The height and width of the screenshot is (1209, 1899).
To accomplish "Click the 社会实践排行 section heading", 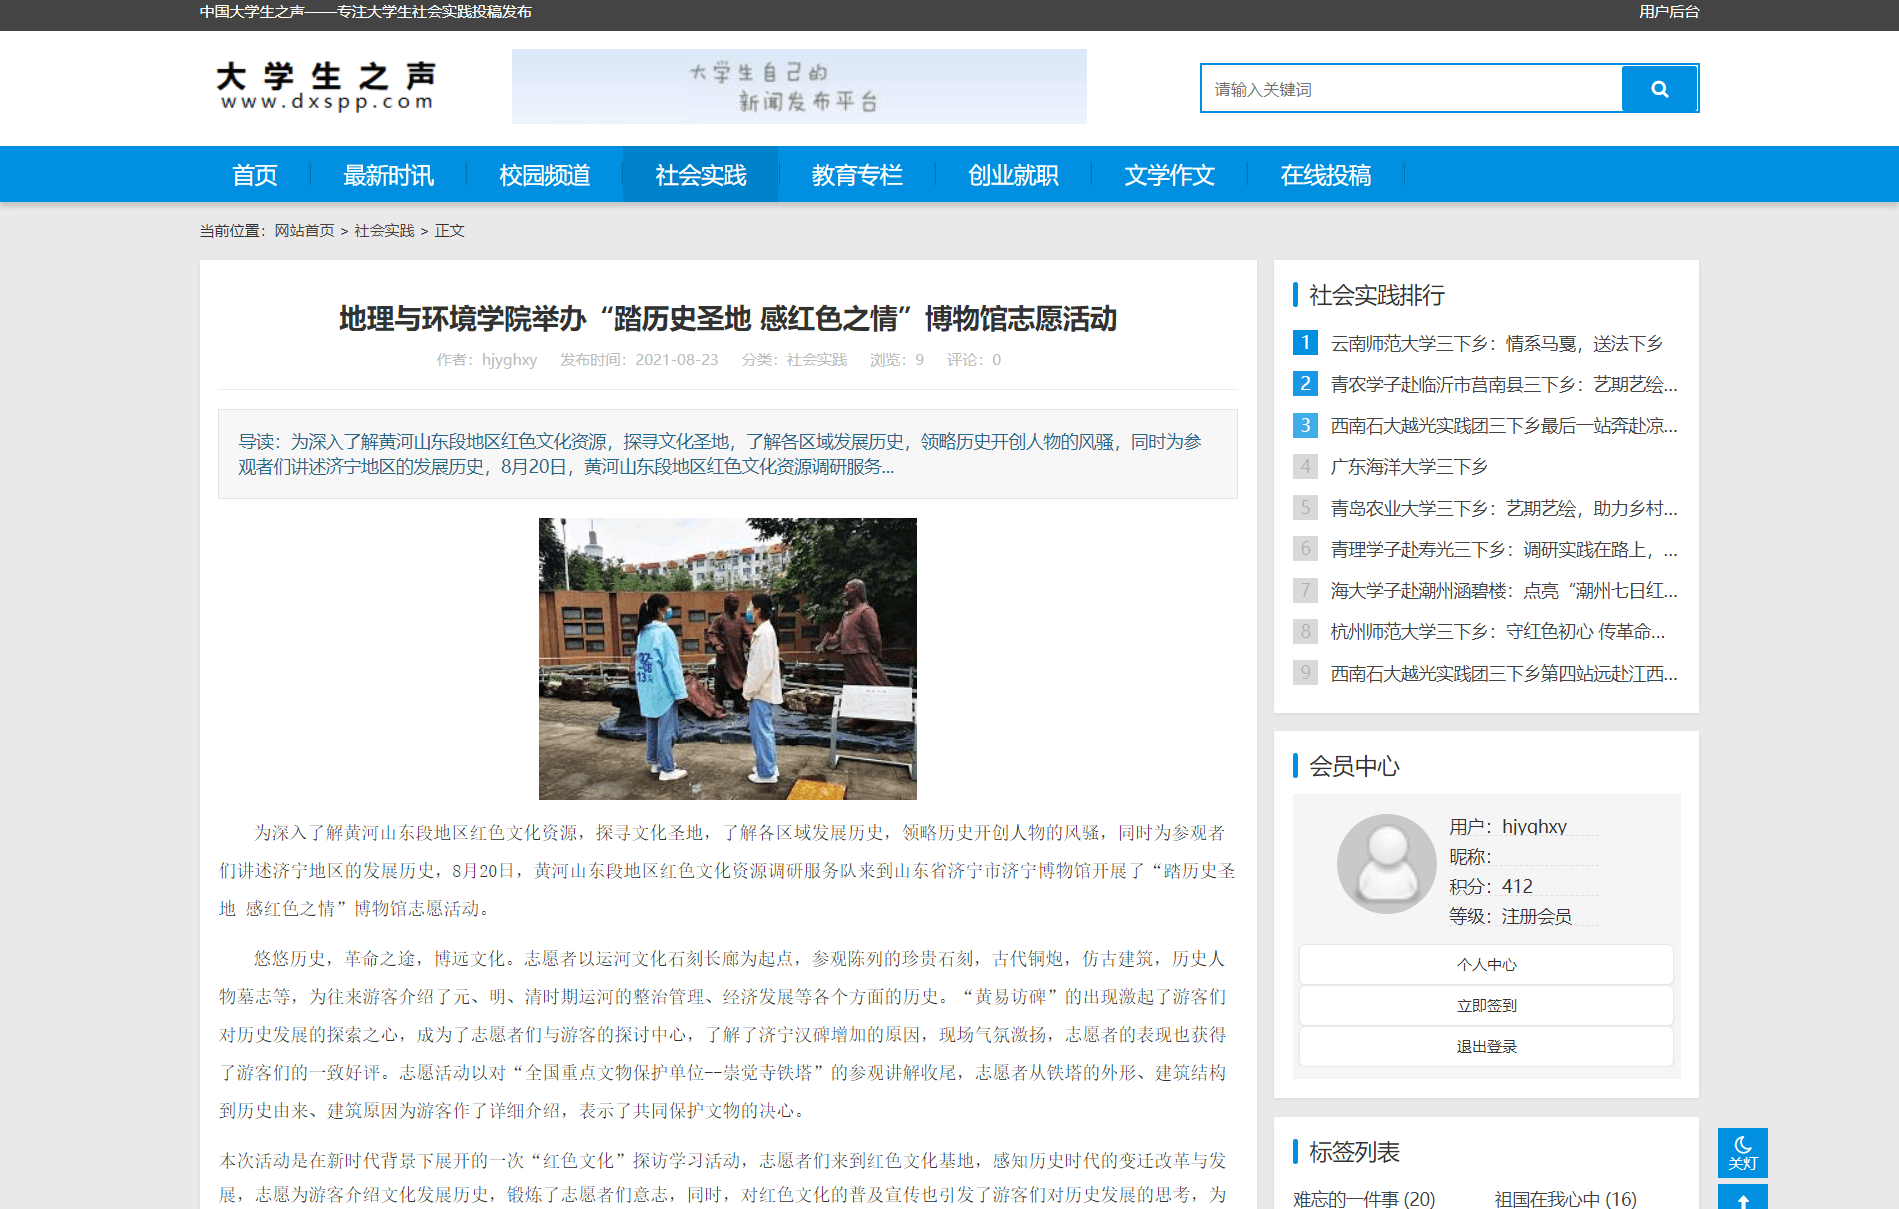I will 1376,295.
